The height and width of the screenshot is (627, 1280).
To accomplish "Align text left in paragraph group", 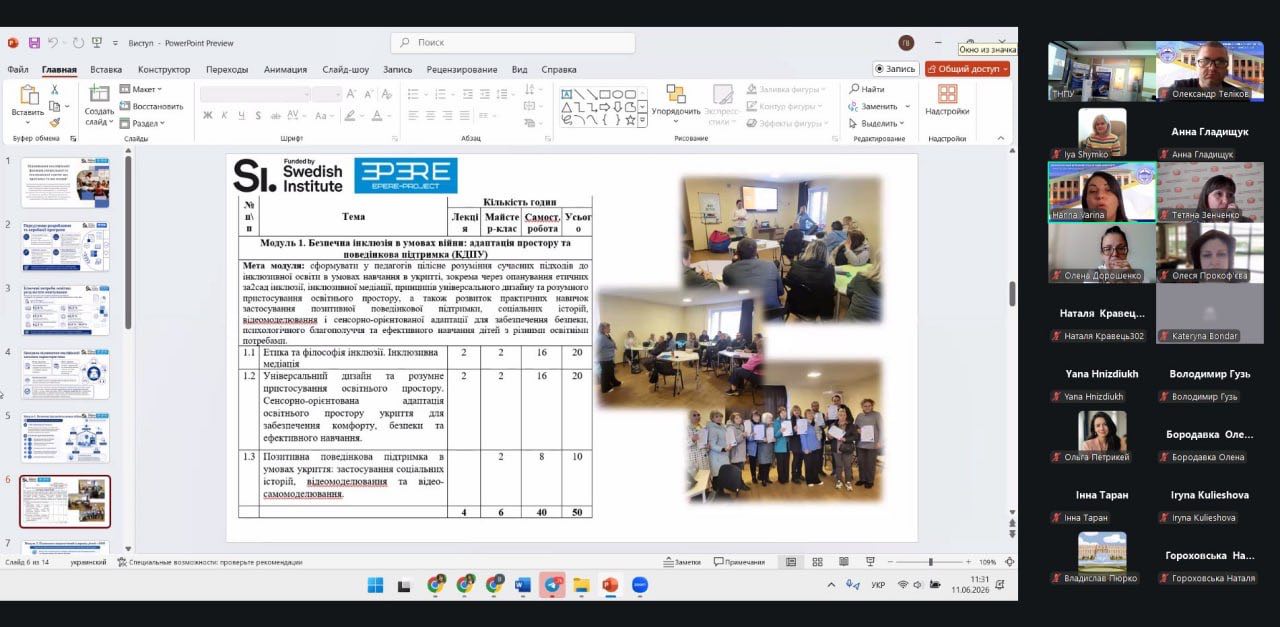I will (x=412, y=115).
